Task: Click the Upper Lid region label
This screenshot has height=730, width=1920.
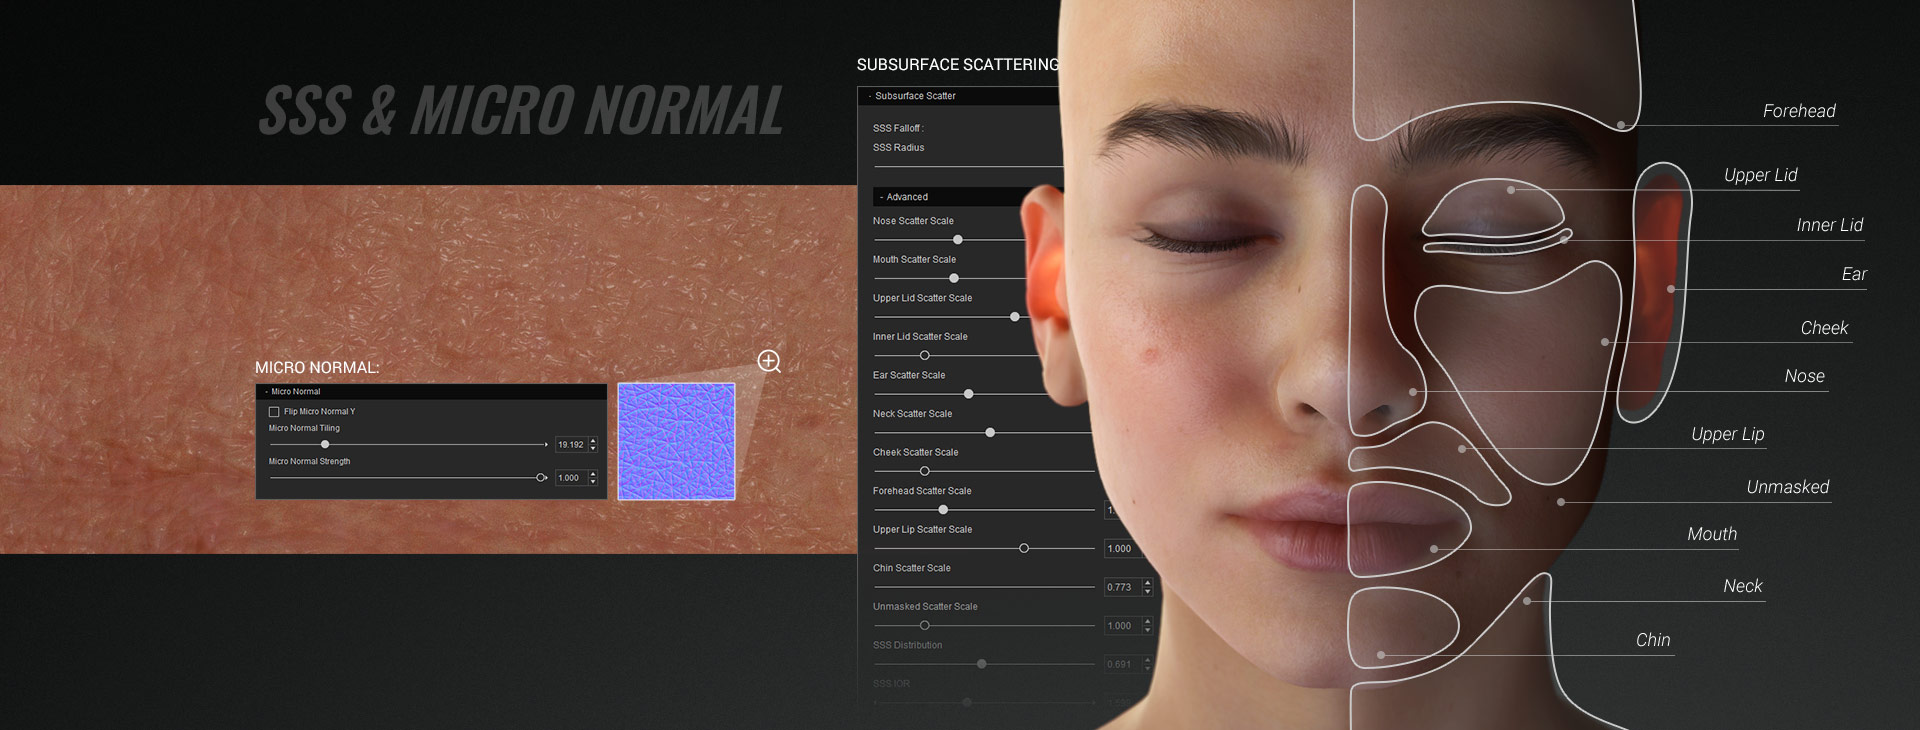Action: coord(1760,175)
